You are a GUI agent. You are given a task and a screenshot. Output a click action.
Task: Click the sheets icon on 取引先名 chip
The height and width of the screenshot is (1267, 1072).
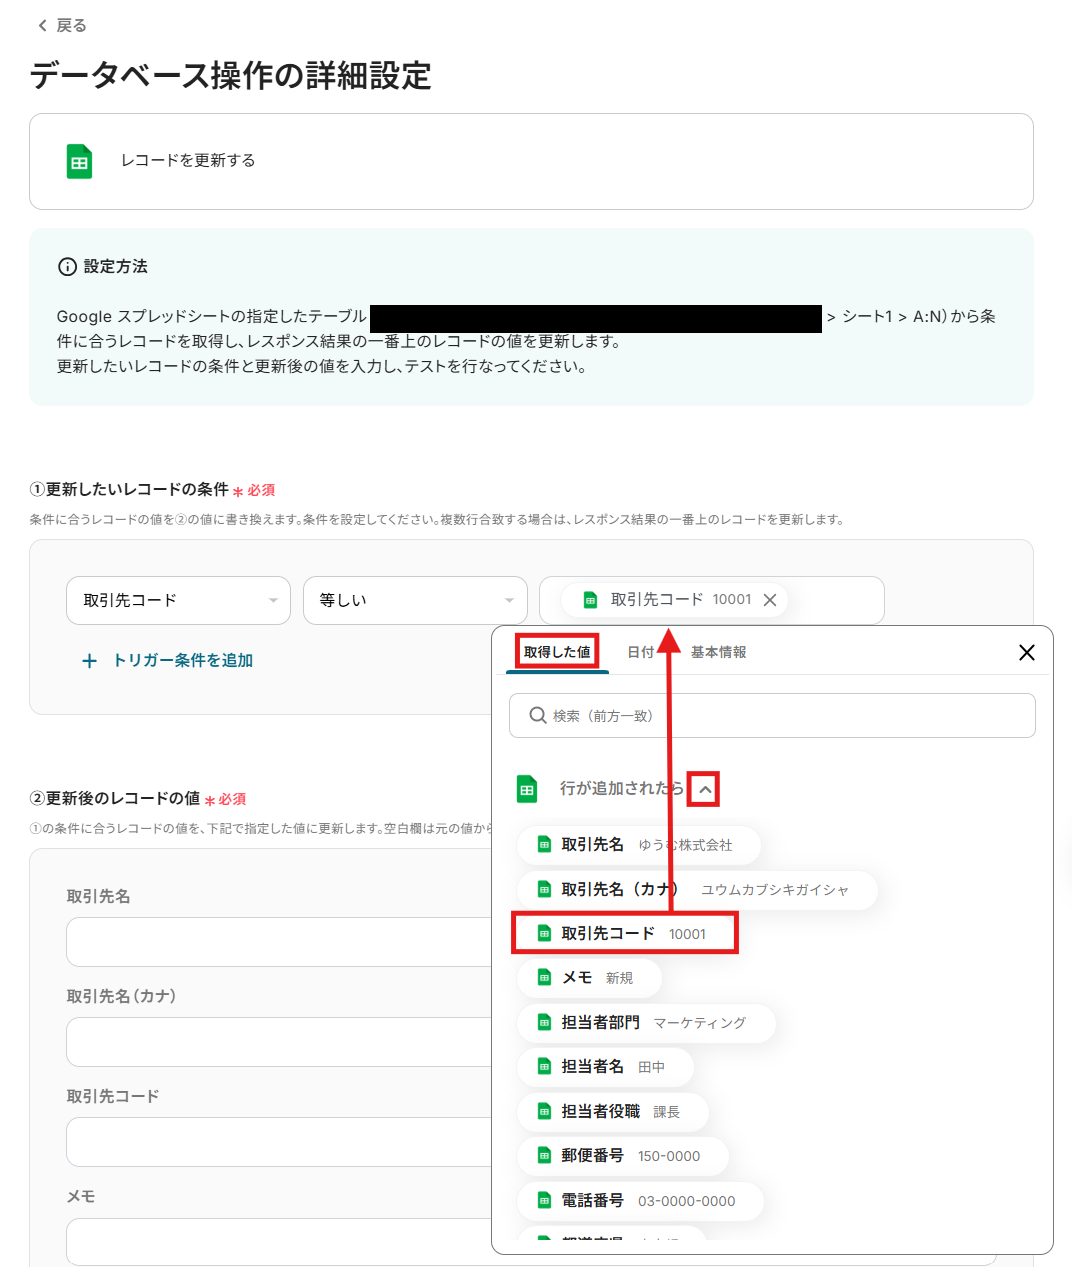tap(544, 845)
